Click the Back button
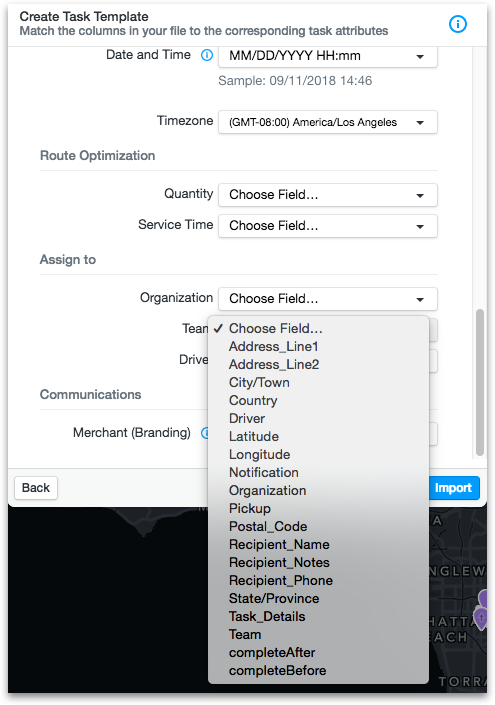 [36, 488]
